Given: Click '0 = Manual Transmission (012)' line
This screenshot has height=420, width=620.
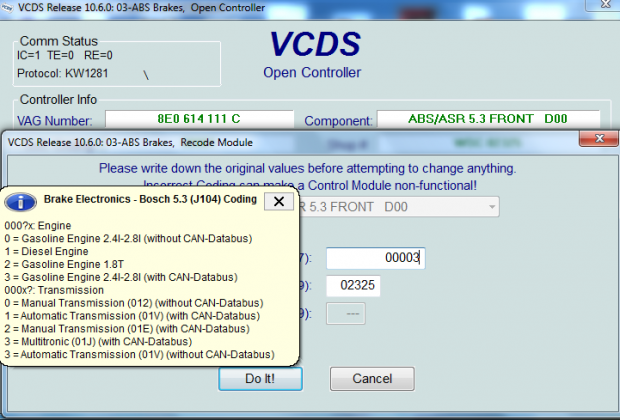Looking at the screenshot, I should point(134,303).
